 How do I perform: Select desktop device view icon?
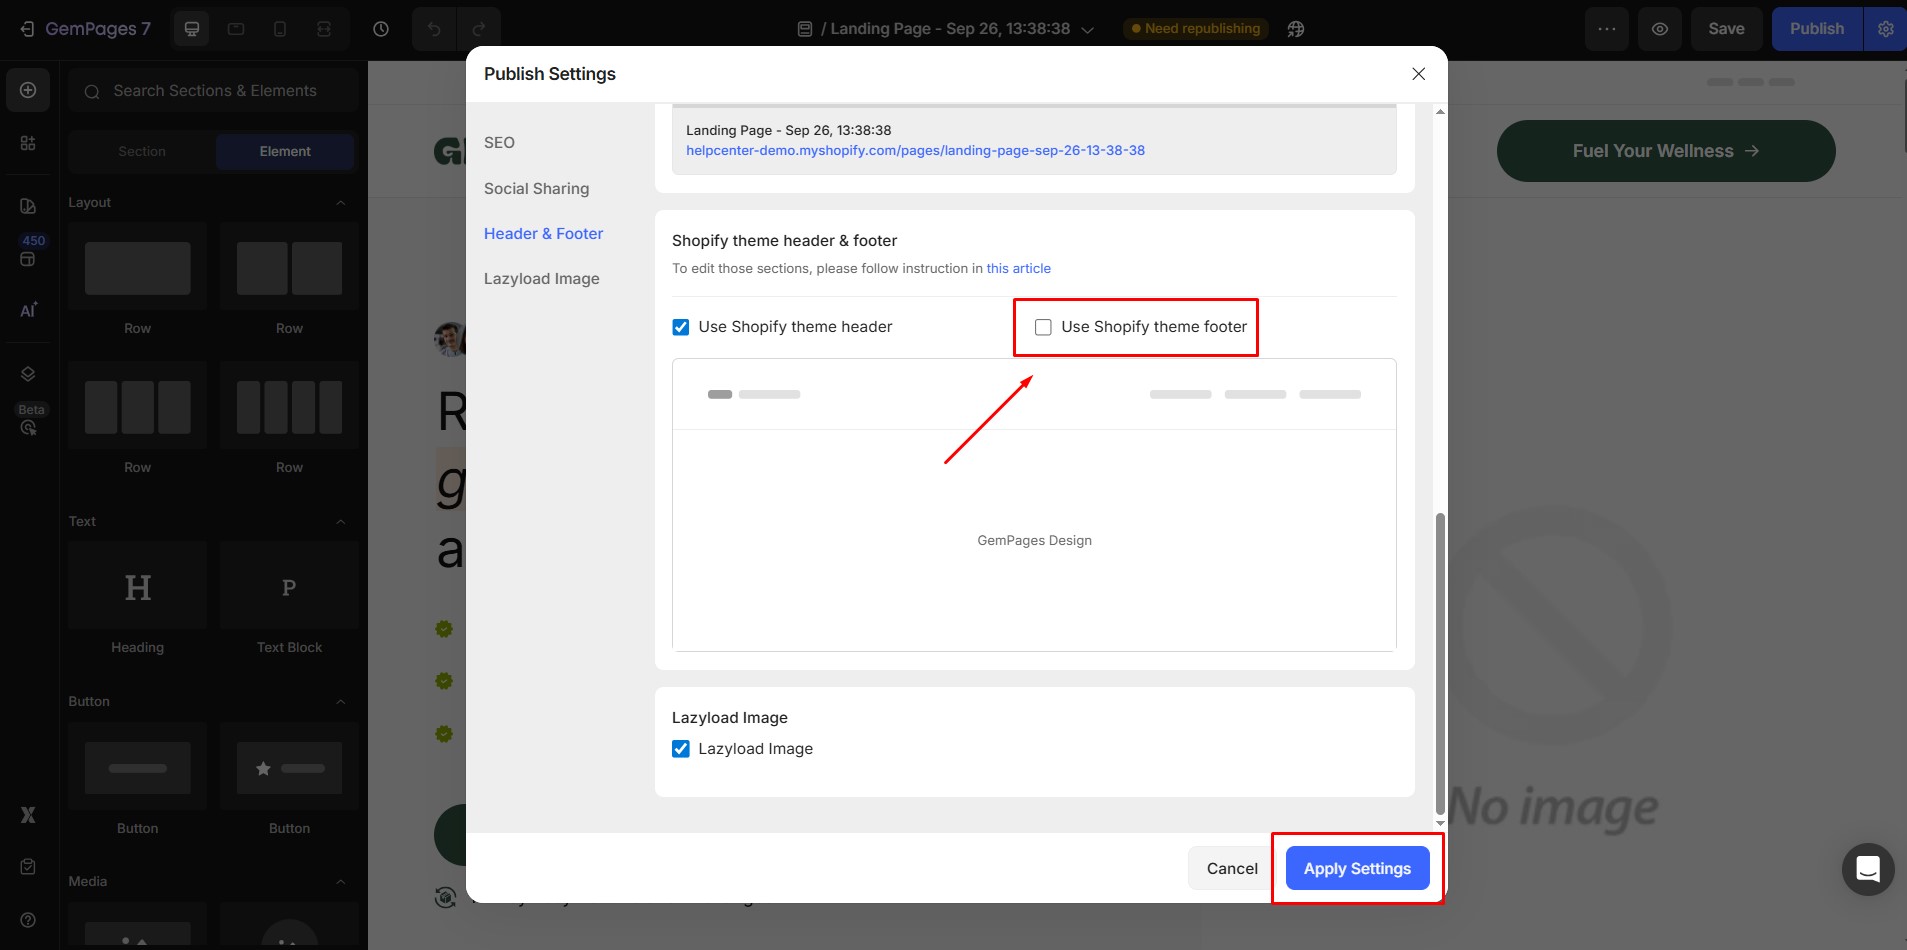[x=192, y=29]
